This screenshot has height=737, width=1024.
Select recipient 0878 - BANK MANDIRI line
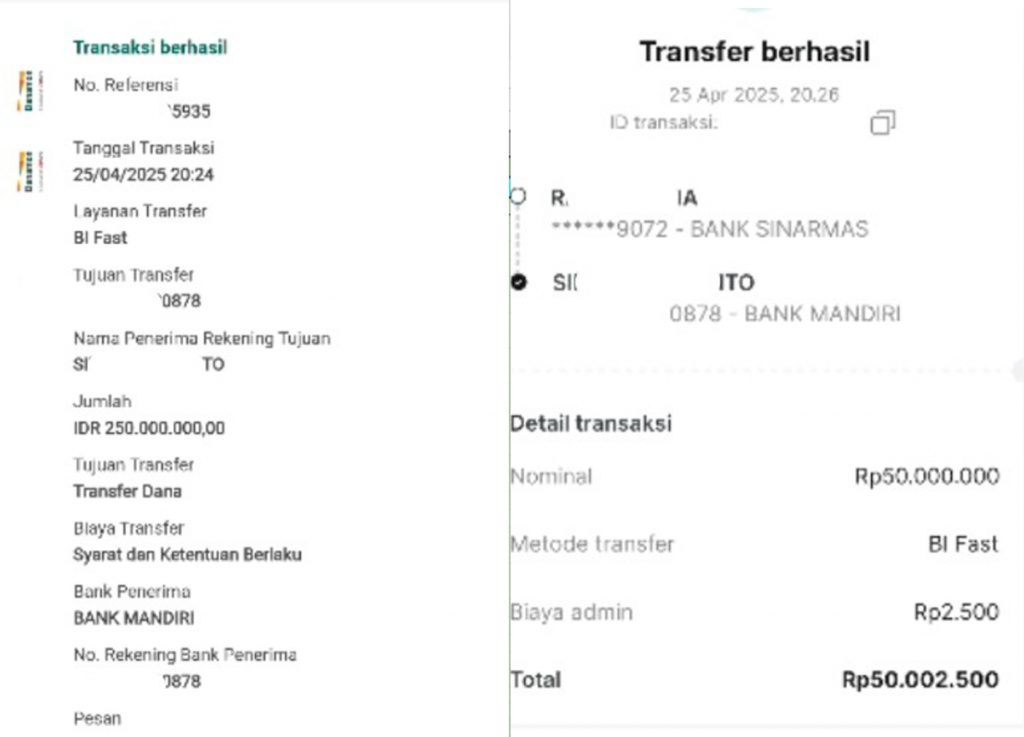click(x=785, y=313)
